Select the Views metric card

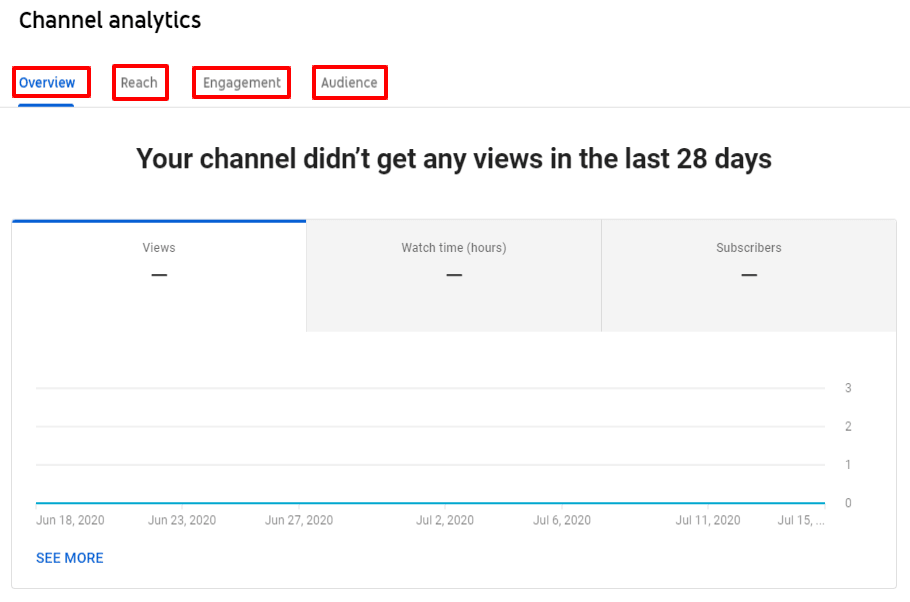click(x=159, y=262)
